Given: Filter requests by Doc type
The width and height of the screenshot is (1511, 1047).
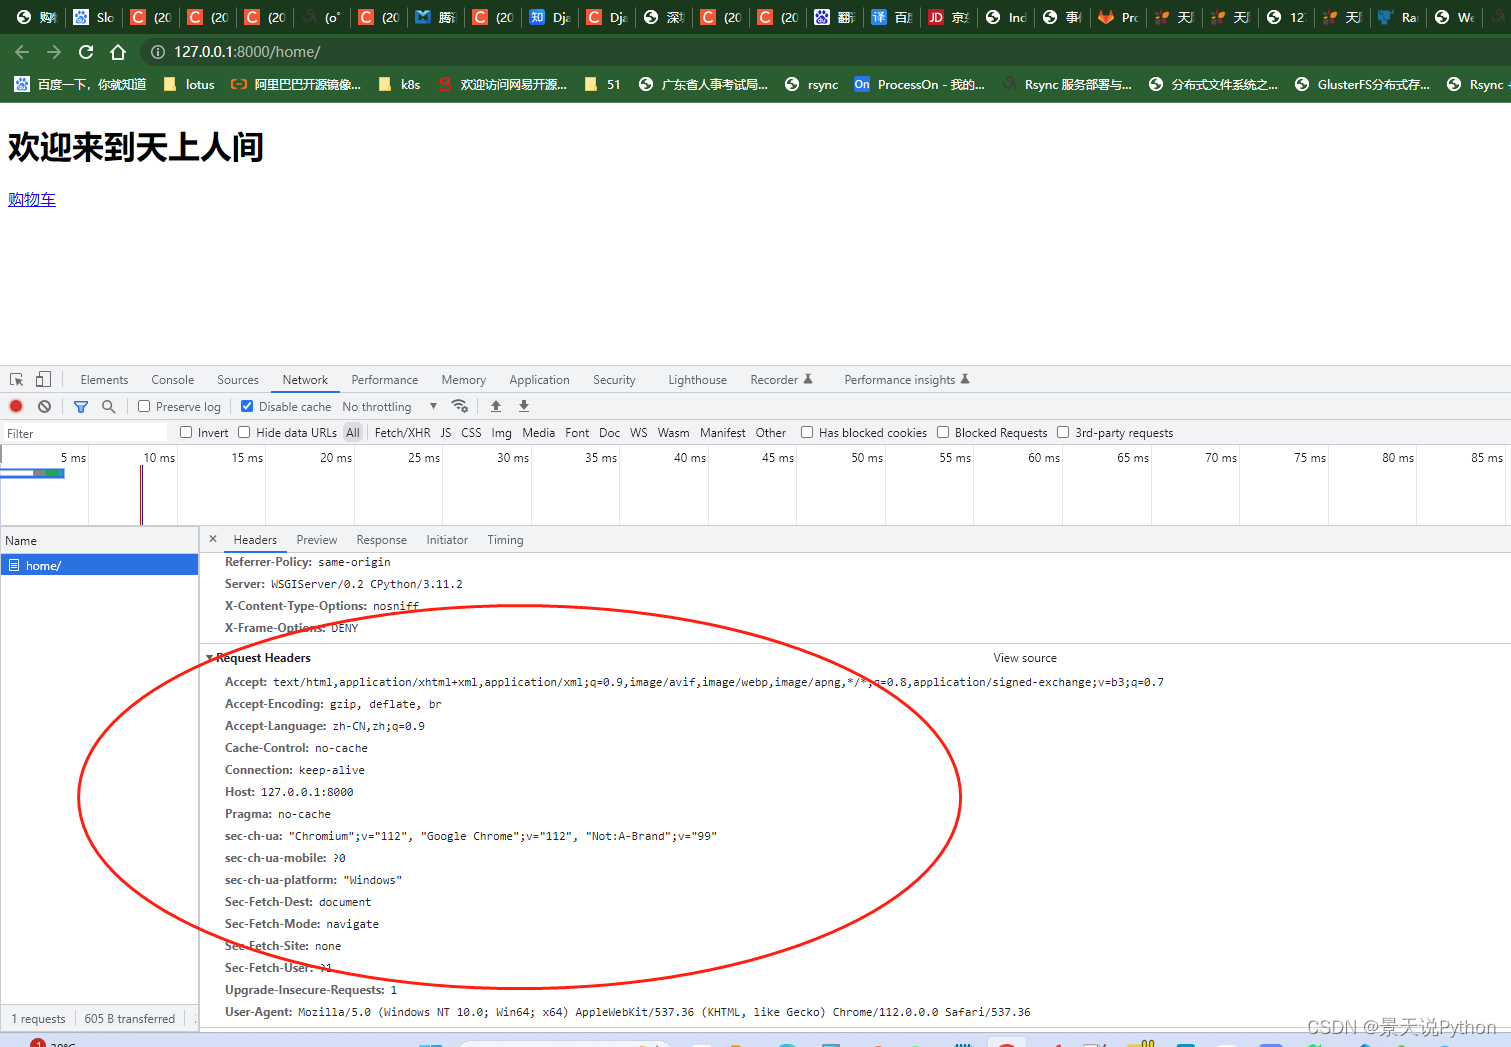Looking at the screenshot, I should (609, 433).
